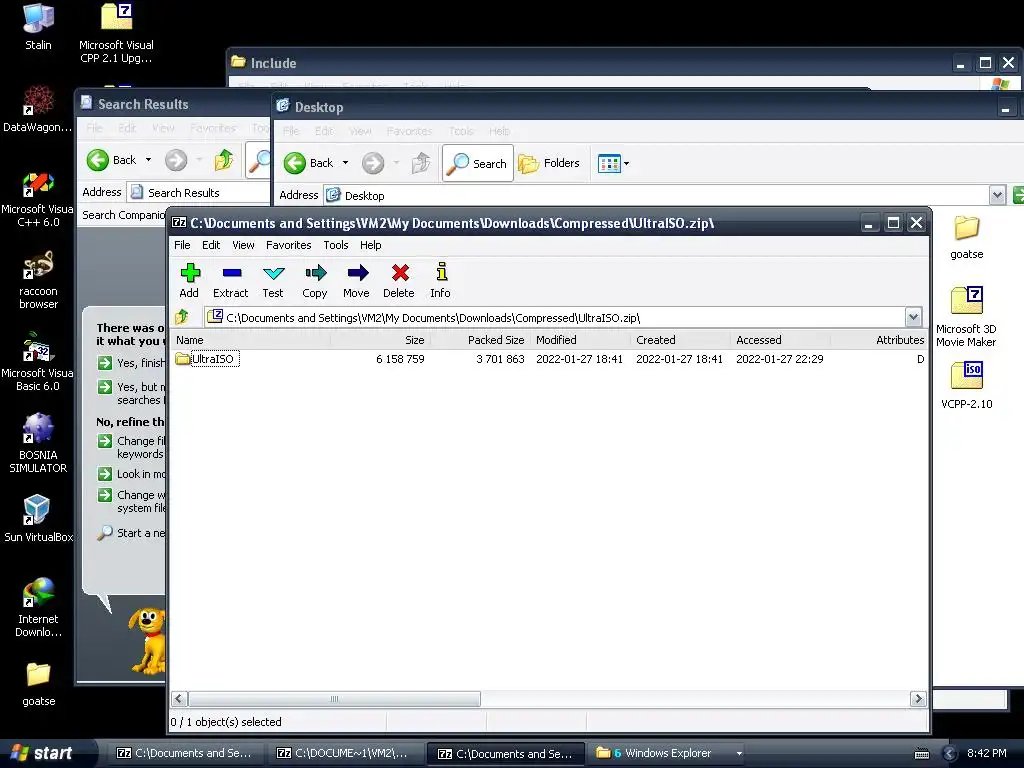
Task: Sort by Name column header
Action: click(251, 340)
